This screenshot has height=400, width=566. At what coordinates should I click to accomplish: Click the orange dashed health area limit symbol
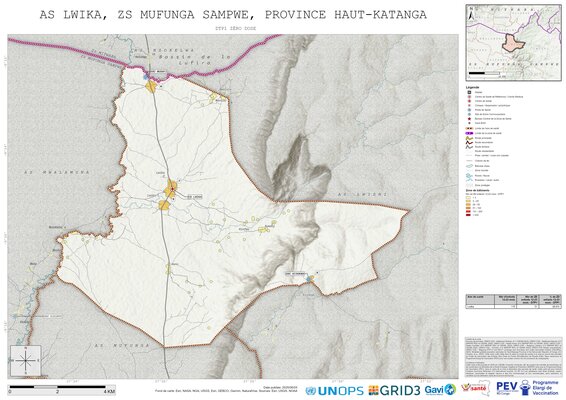coord(469,128)
